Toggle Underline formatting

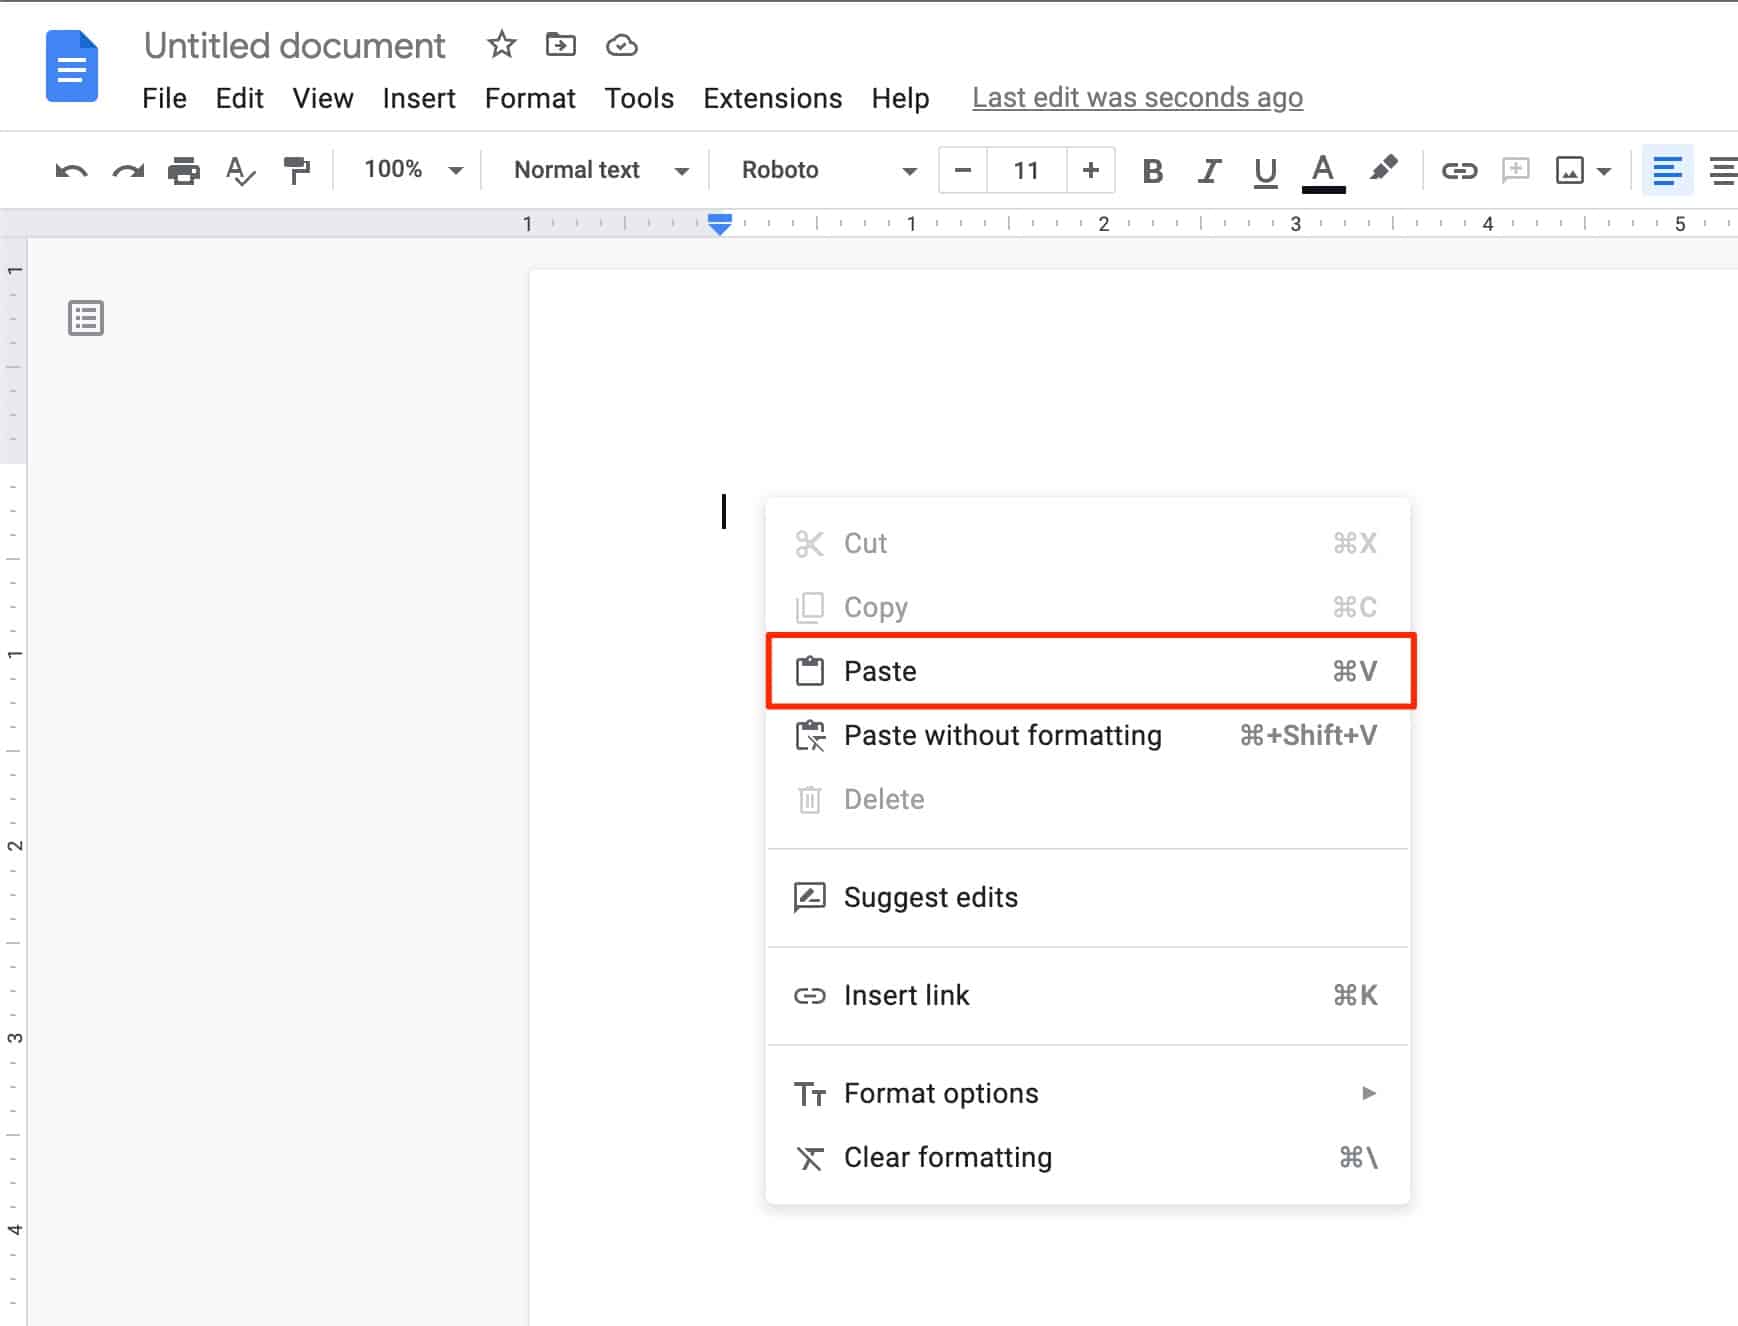(x=1265, y=172)
